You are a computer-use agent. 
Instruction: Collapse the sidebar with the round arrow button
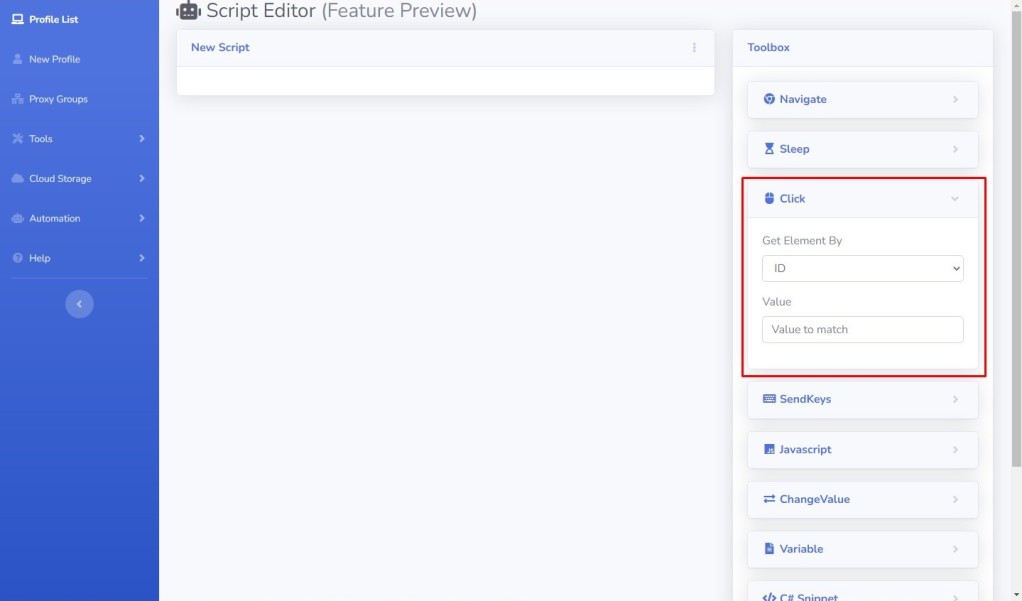click(80, 304)
